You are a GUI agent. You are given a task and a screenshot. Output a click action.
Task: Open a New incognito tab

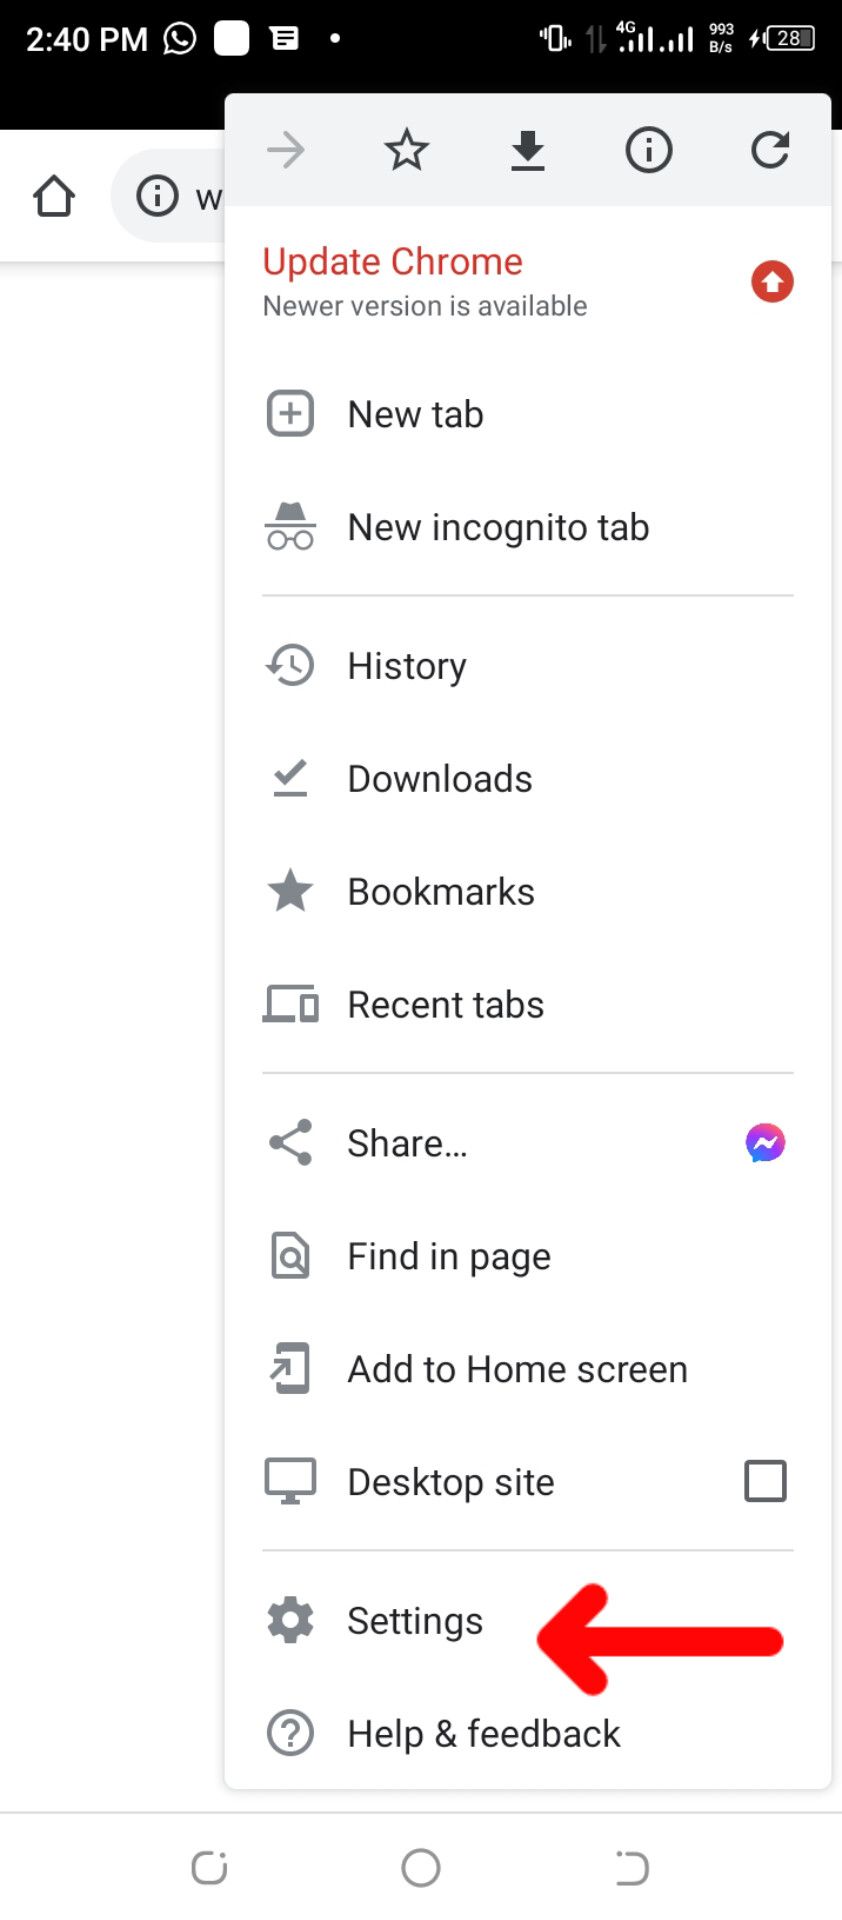(497, 527)
